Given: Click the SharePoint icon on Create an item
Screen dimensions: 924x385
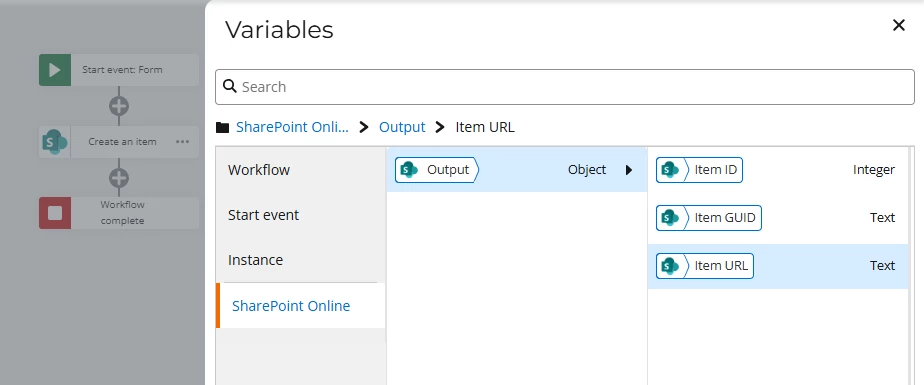Looking at the screenshot, I should (x=55, y=142).
